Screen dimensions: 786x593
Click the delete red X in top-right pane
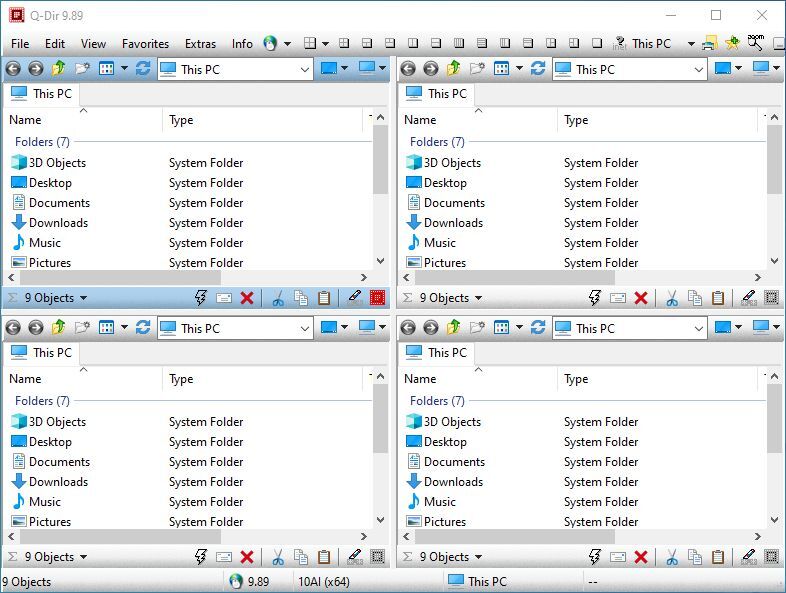tap(641, 298)
